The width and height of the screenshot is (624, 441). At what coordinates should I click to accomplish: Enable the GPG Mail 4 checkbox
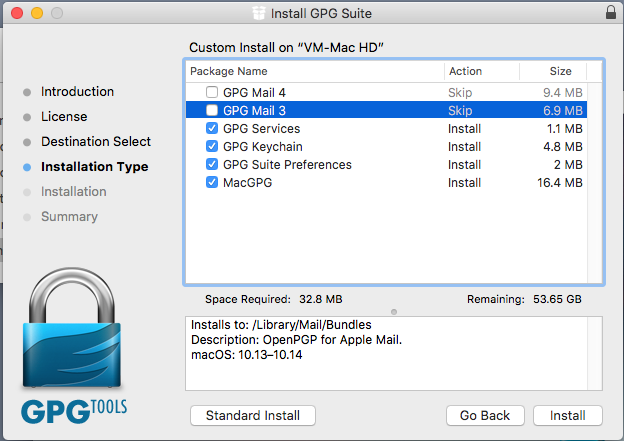click(x=212, y=92)
